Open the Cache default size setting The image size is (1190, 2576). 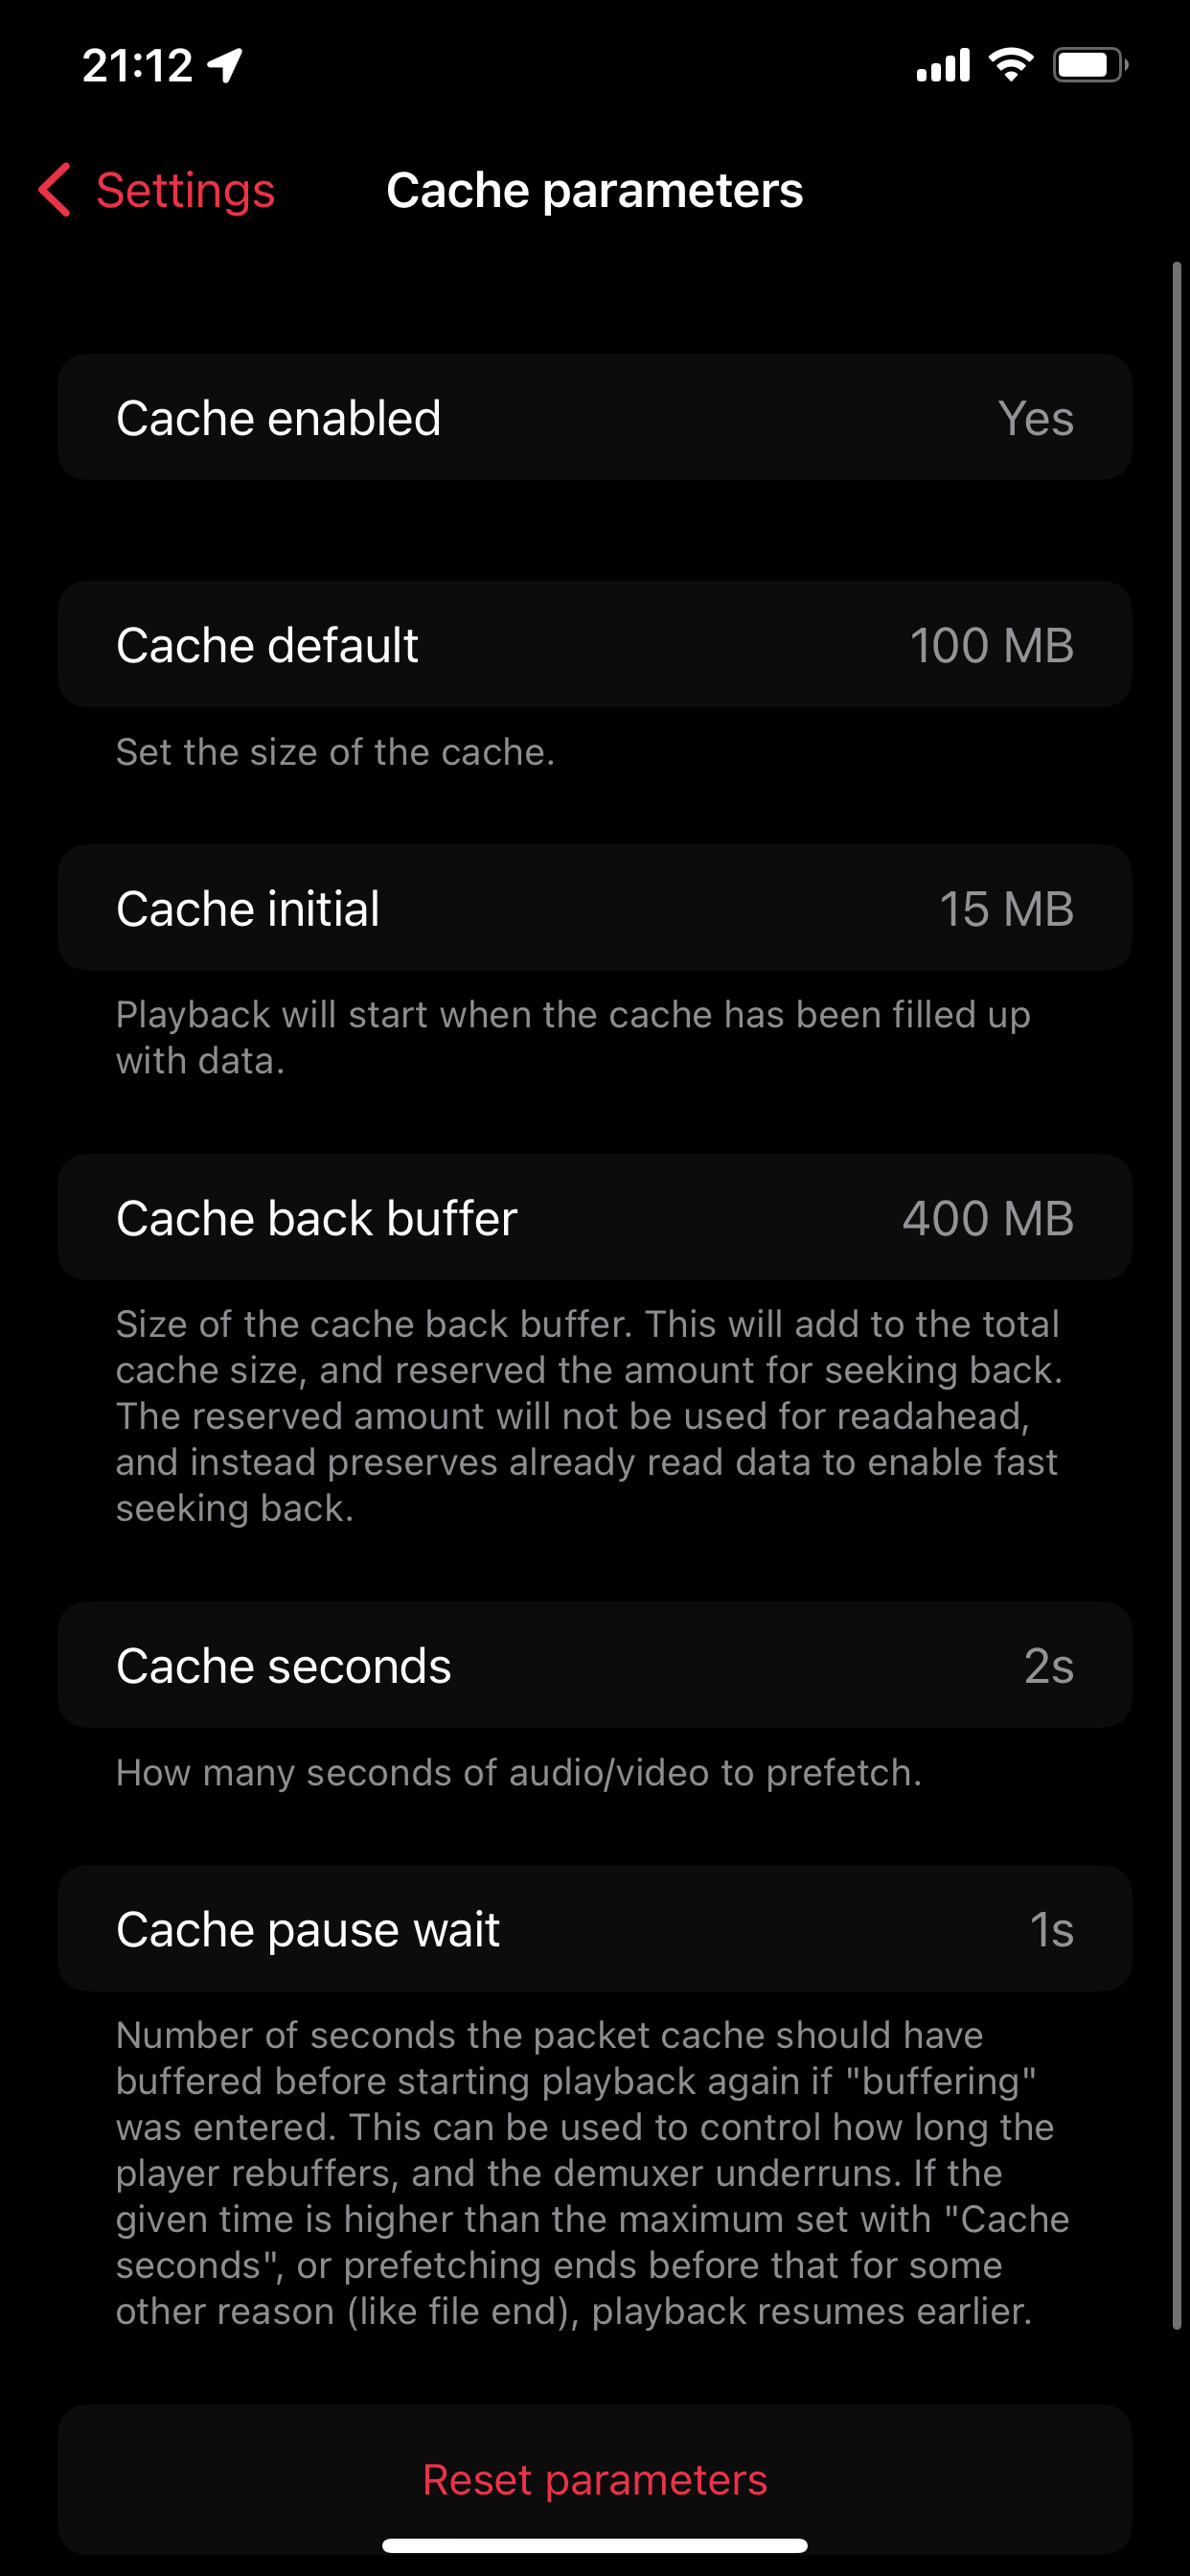coord(595,644)
